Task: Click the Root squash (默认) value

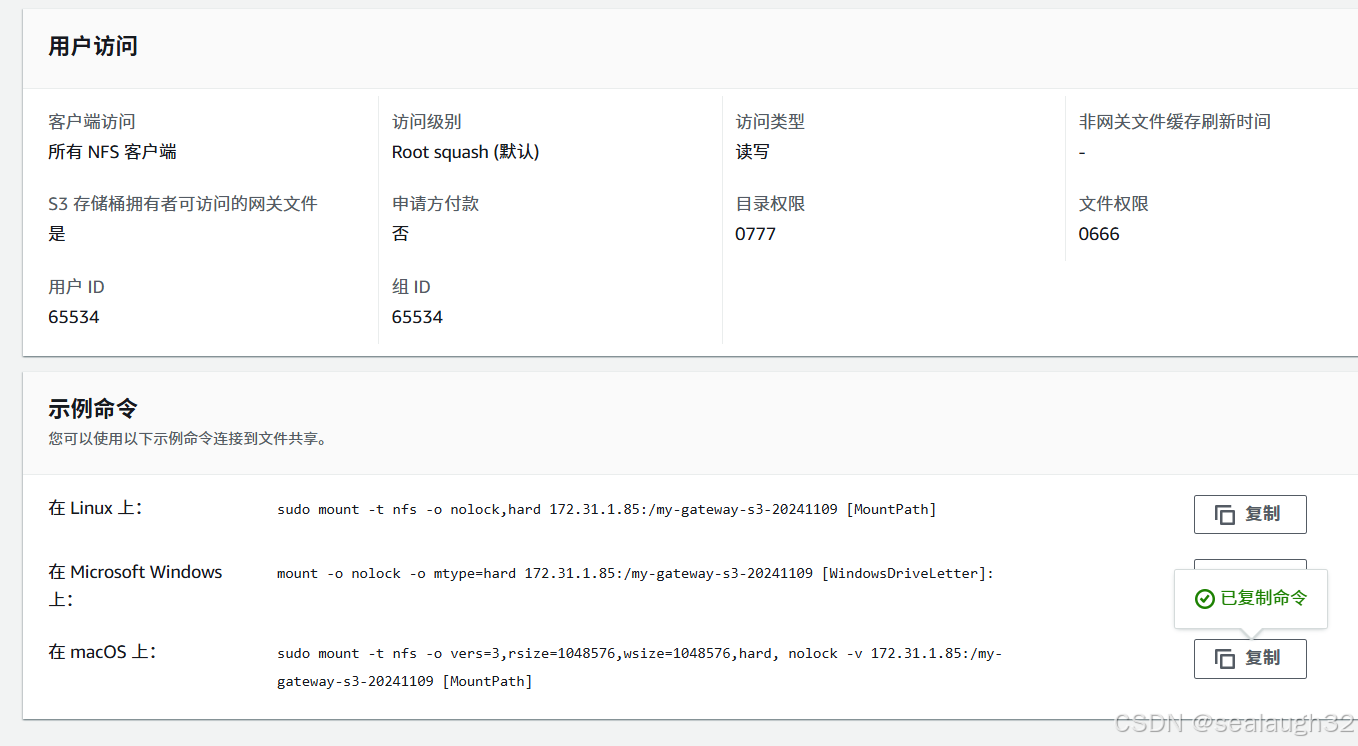Action: [x=466, y=152]
